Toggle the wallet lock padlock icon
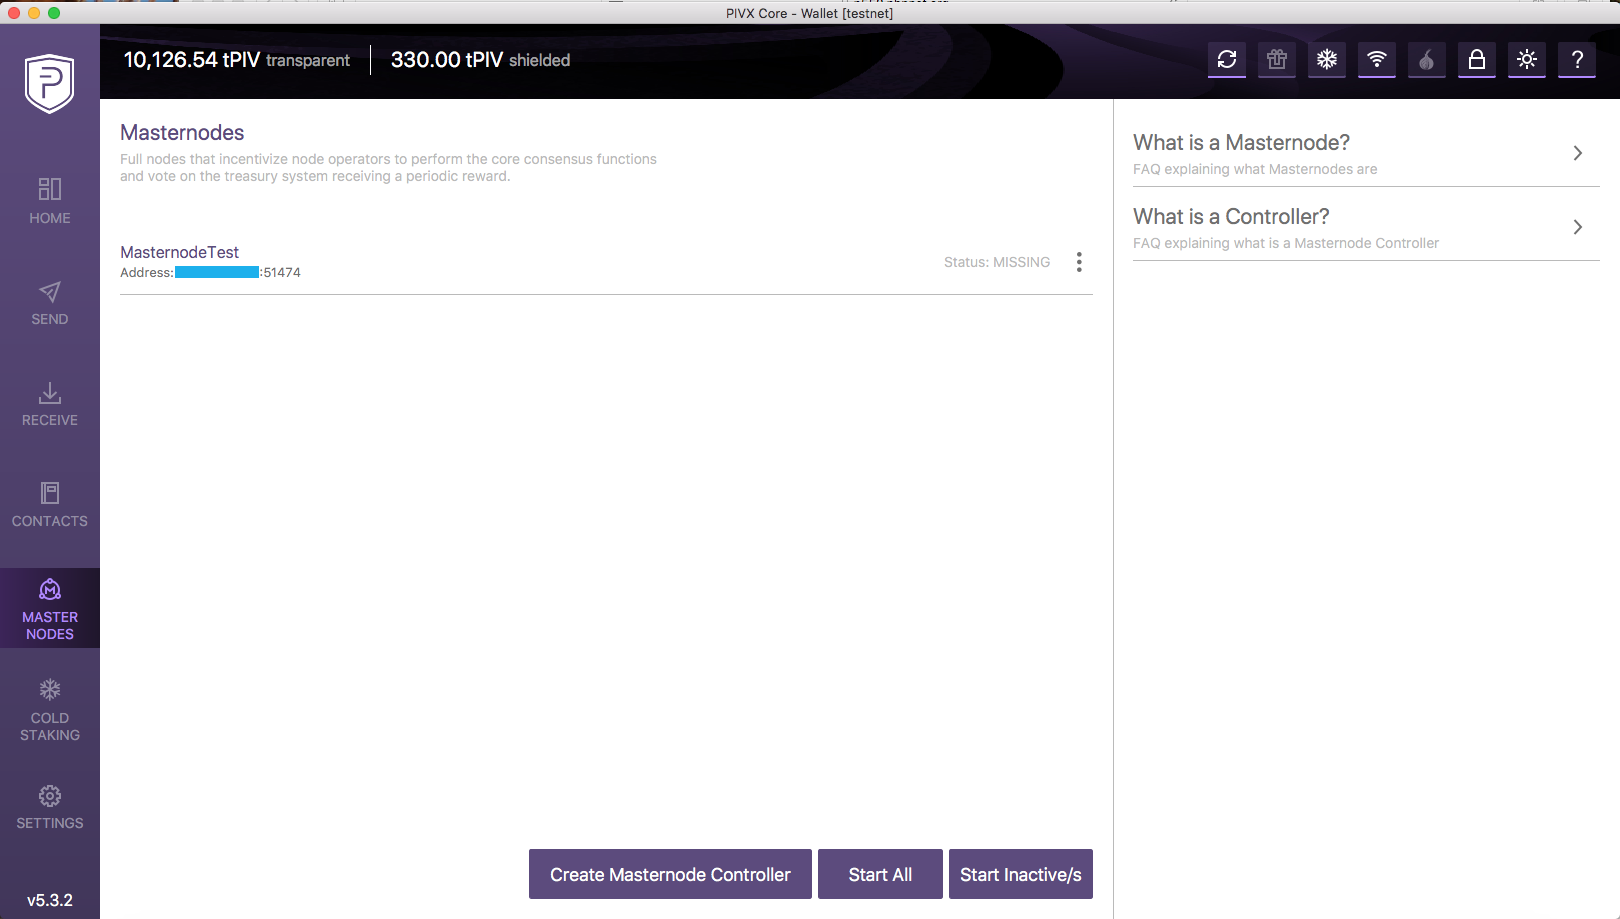Image resolution: width=1620 pixels, height=919 pixels. click(1477, 60)
